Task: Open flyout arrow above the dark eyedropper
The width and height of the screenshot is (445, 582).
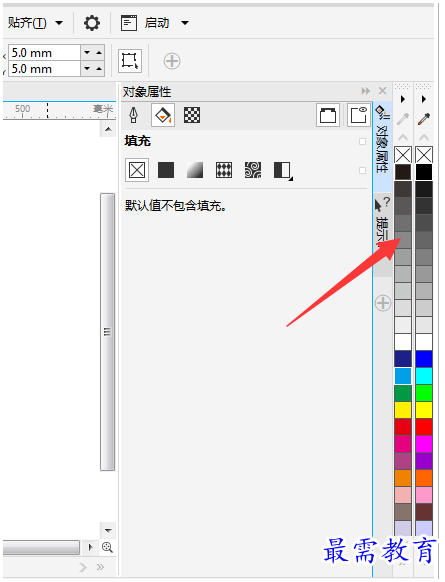Action: (424, 99)
